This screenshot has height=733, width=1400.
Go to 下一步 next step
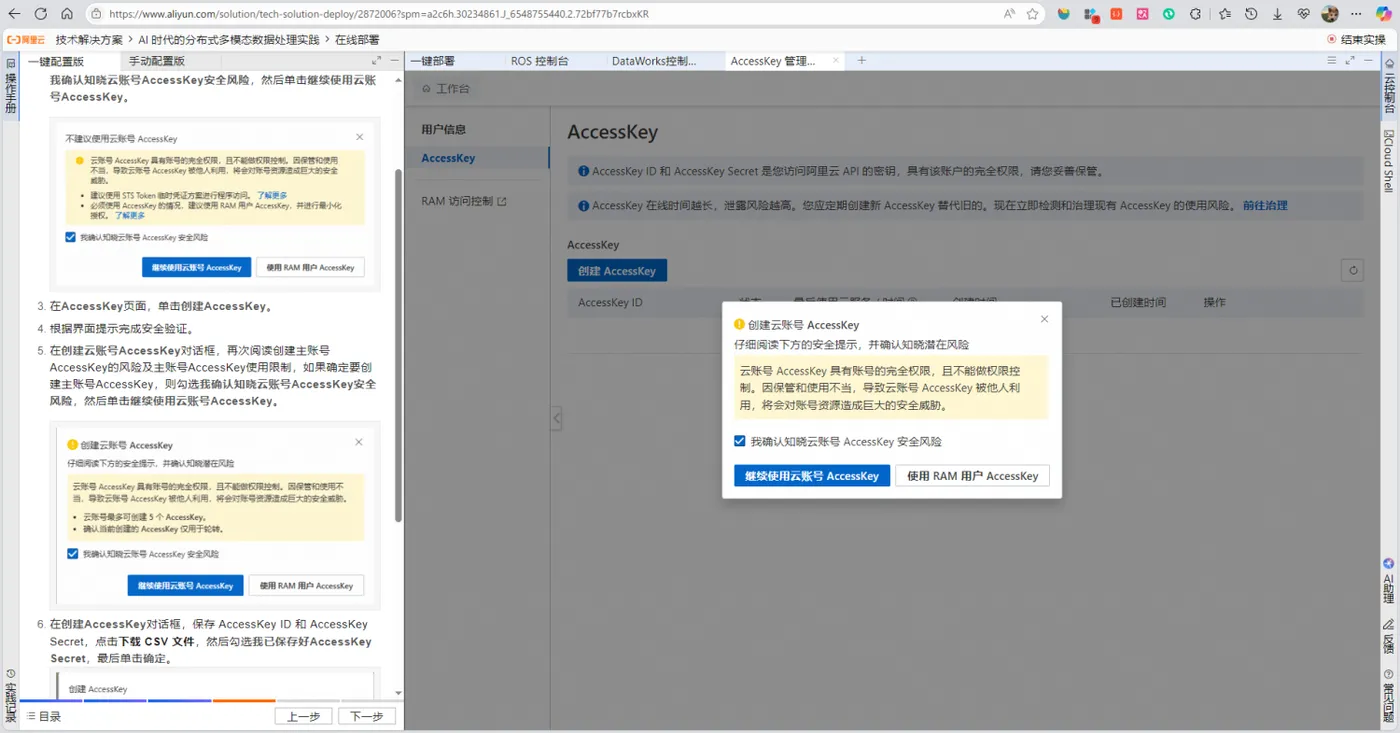pyautogui.click(x=367, y=716)
